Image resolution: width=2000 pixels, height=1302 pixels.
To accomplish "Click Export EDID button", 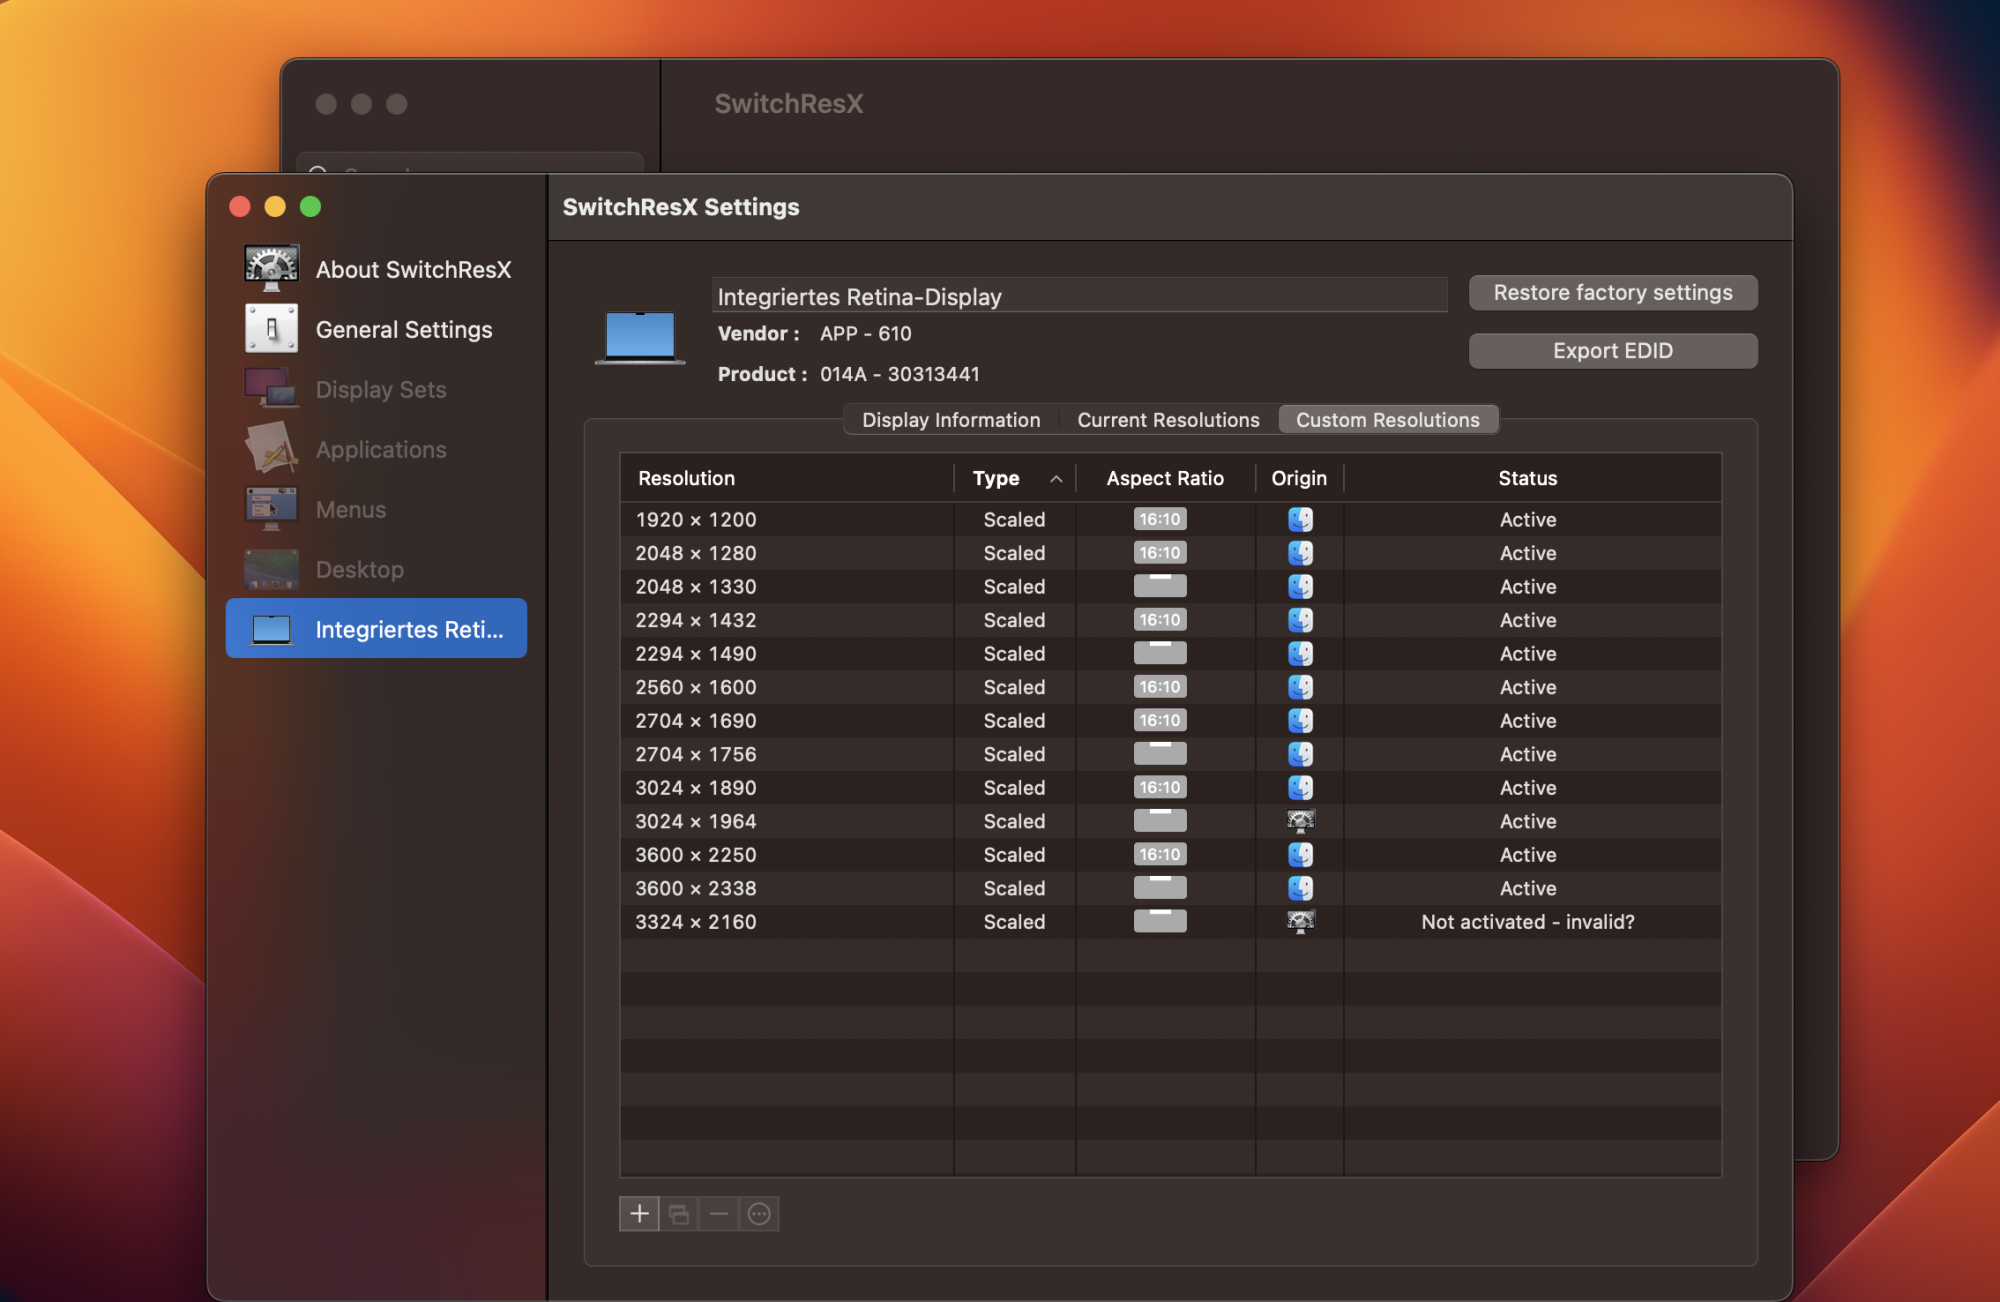I will [x=1612, y=351].
